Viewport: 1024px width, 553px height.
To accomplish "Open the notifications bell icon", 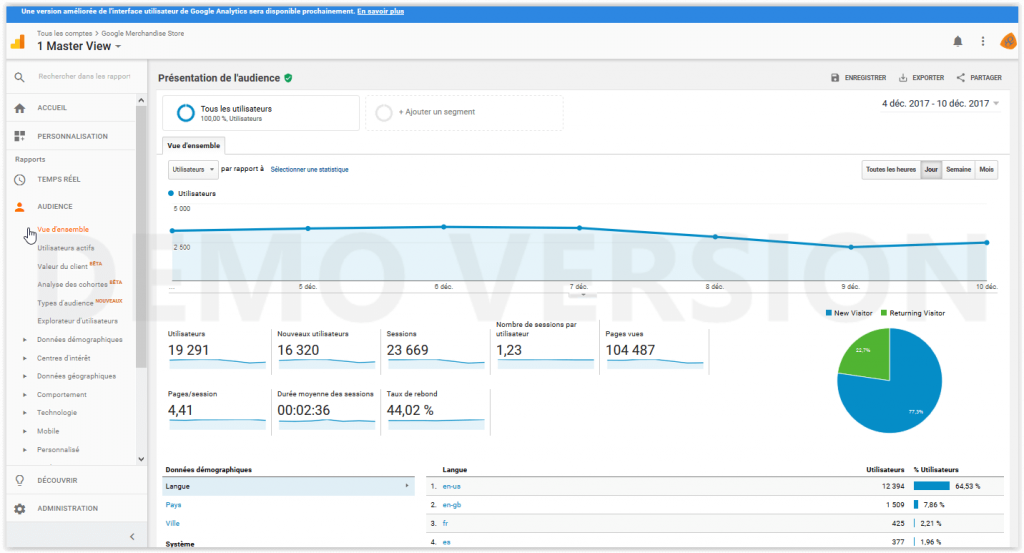I will click(958, 41).
